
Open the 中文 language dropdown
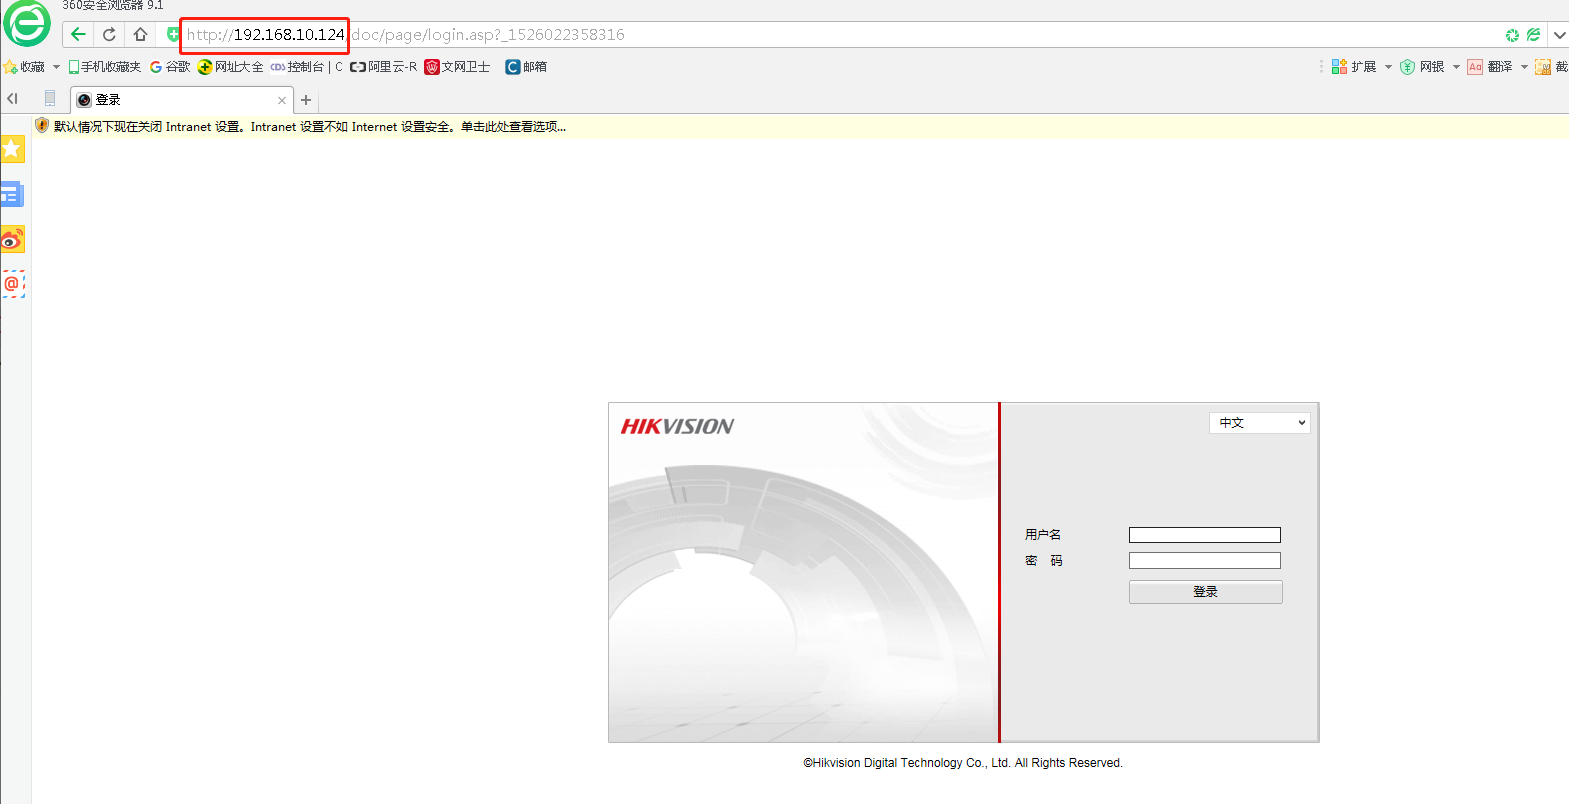coord(1259,423)
